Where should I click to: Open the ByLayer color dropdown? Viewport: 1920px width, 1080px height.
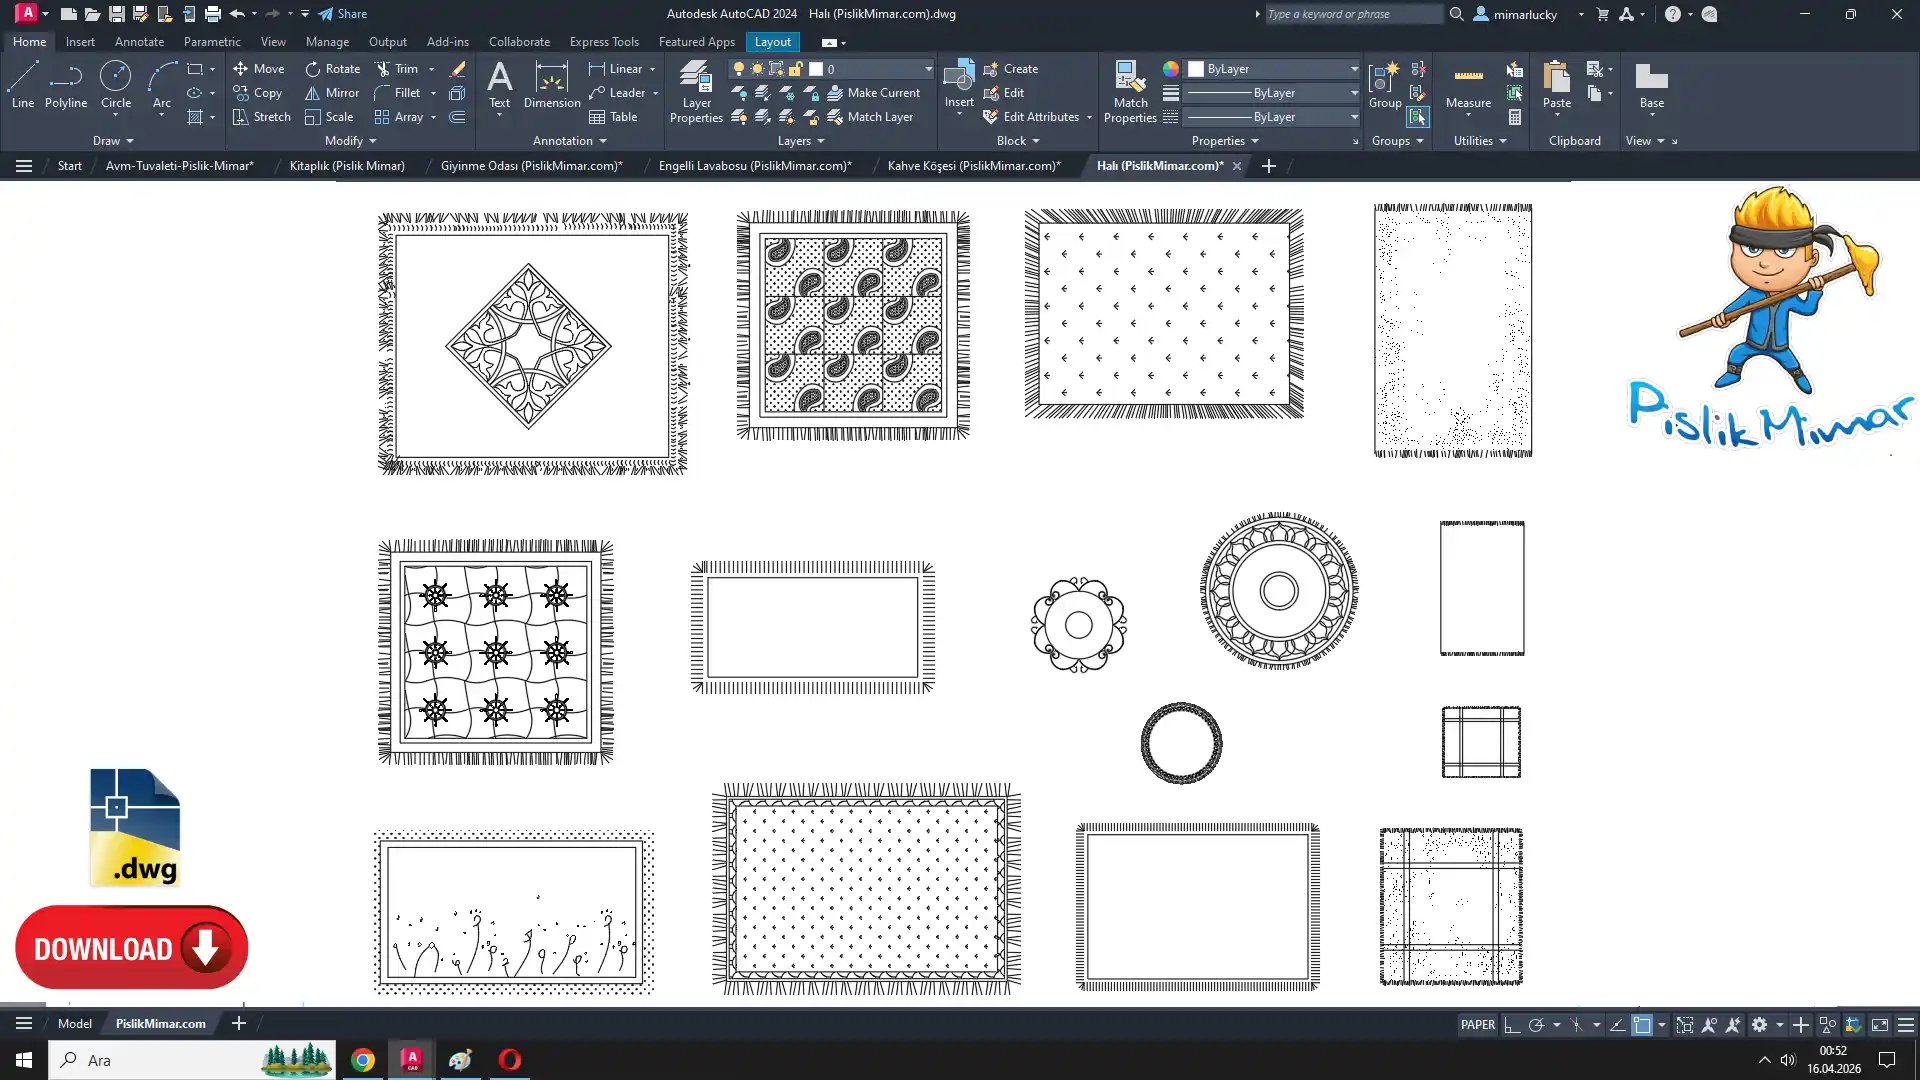pos(1354,69)
